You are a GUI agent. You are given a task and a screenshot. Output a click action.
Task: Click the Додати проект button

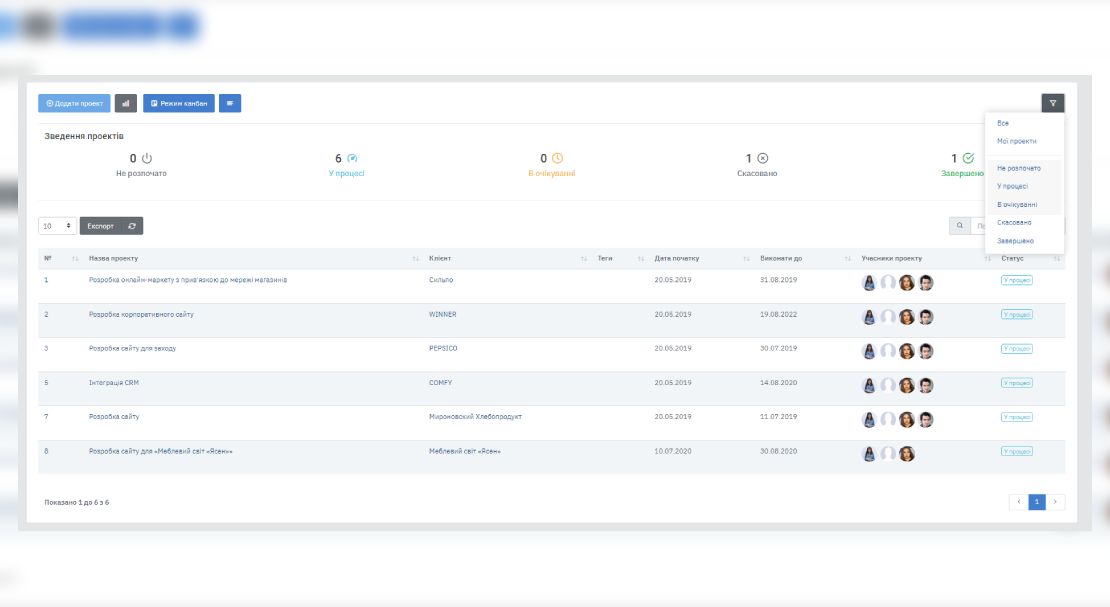tap(74, 103)
